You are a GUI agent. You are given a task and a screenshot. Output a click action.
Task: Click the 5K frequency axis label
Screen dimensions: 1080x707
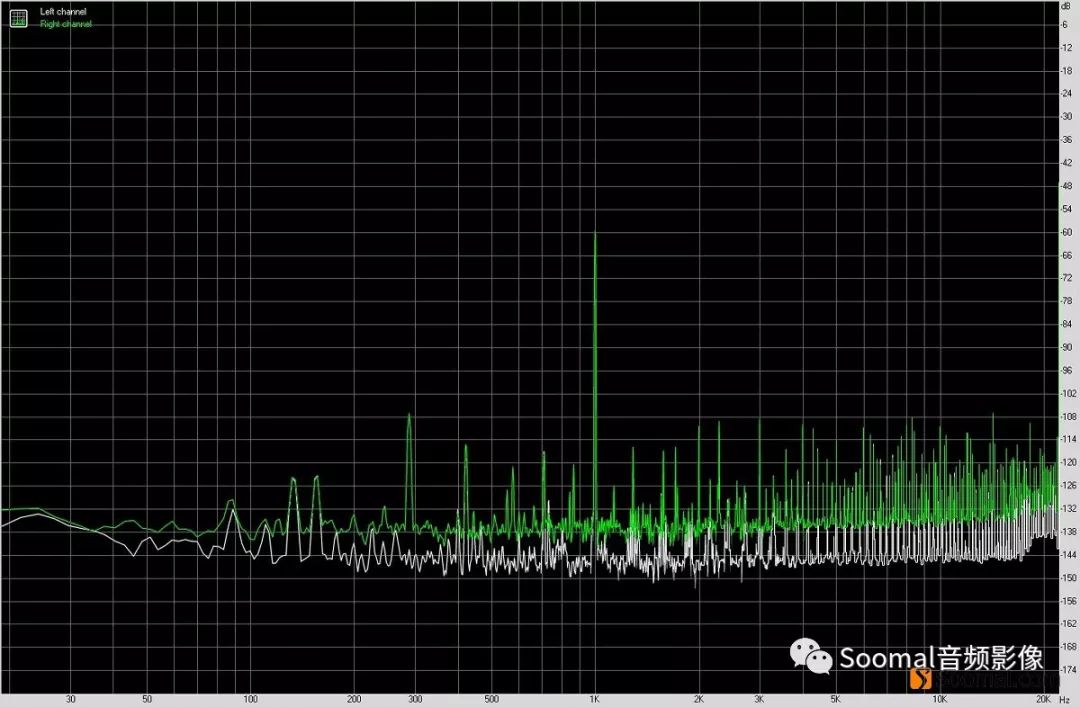tap(835, 699)
